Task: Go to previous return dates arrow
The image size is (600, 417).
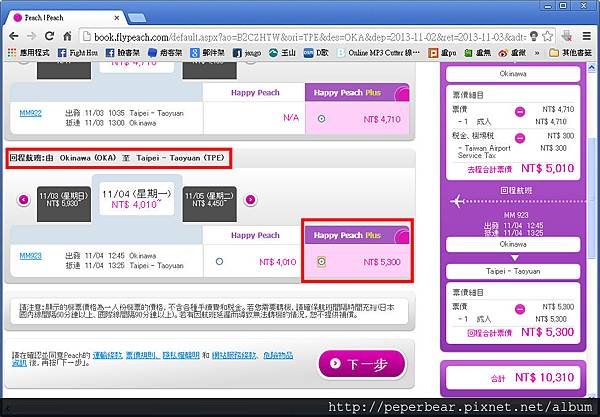Action: click(x=24, y=199)
